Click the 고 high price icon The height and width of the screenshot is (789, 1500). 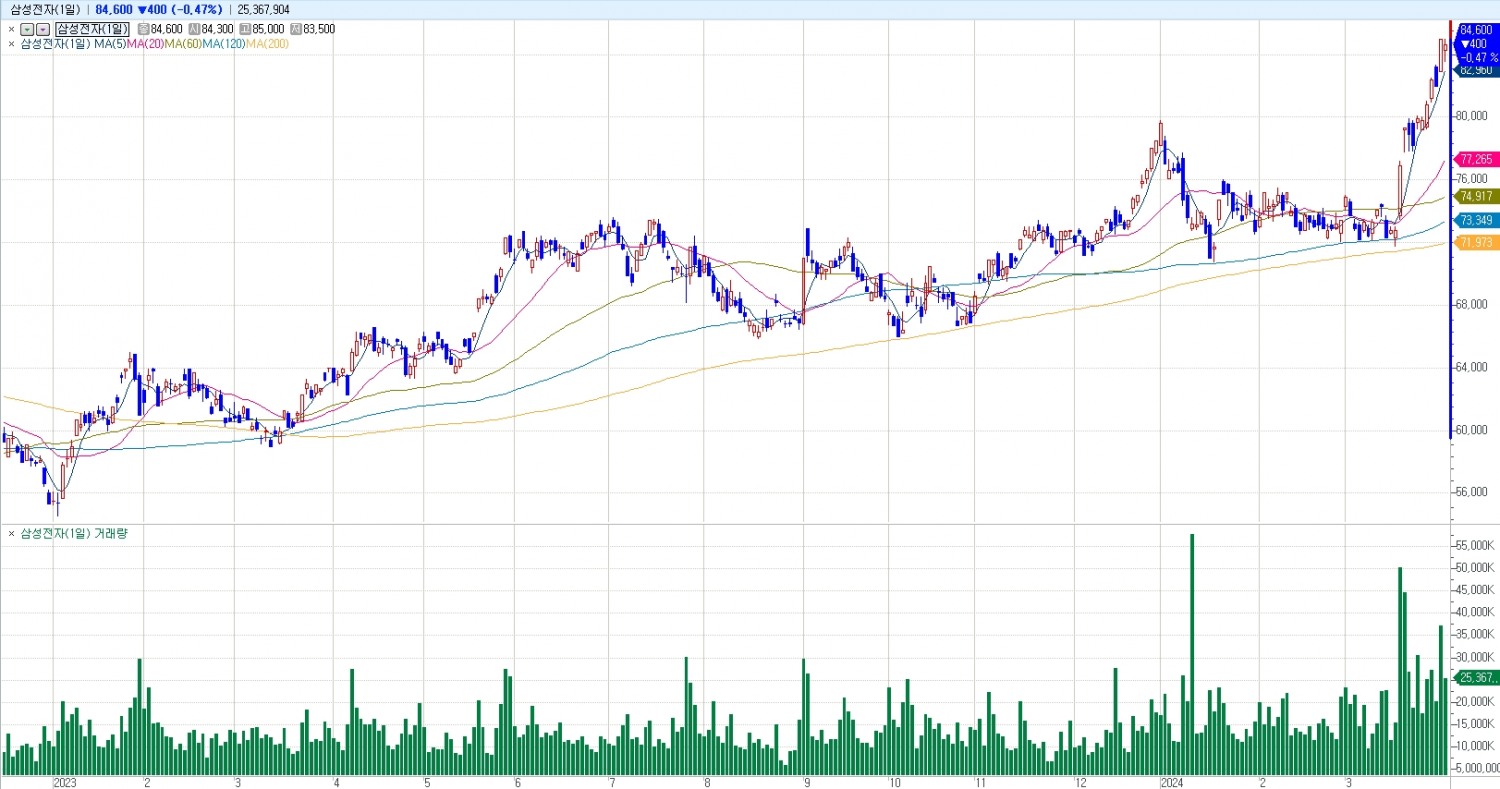point(245,29)
